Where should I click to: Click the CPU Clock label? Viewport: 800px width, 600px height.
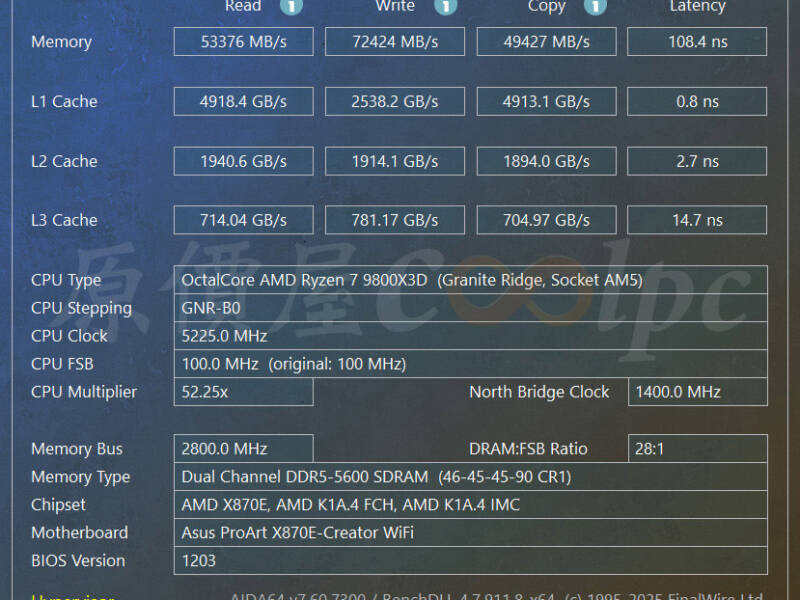tap(69, 336)
